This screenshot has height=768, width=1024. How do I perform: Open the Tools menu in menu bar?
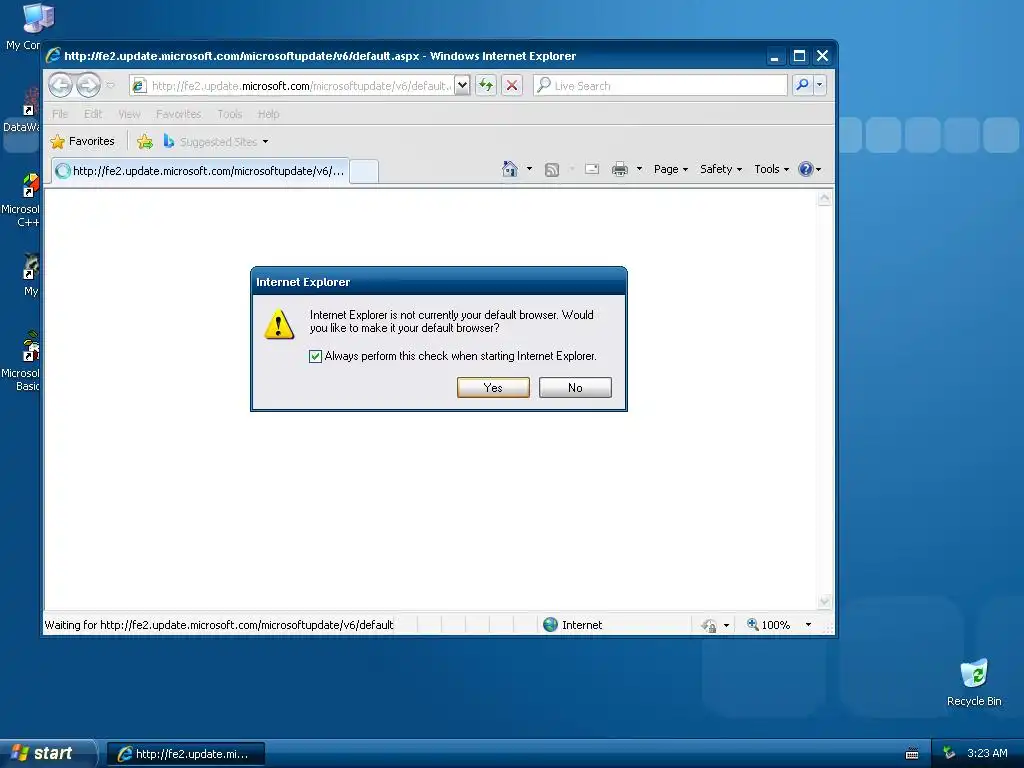[x=230, y=114]
